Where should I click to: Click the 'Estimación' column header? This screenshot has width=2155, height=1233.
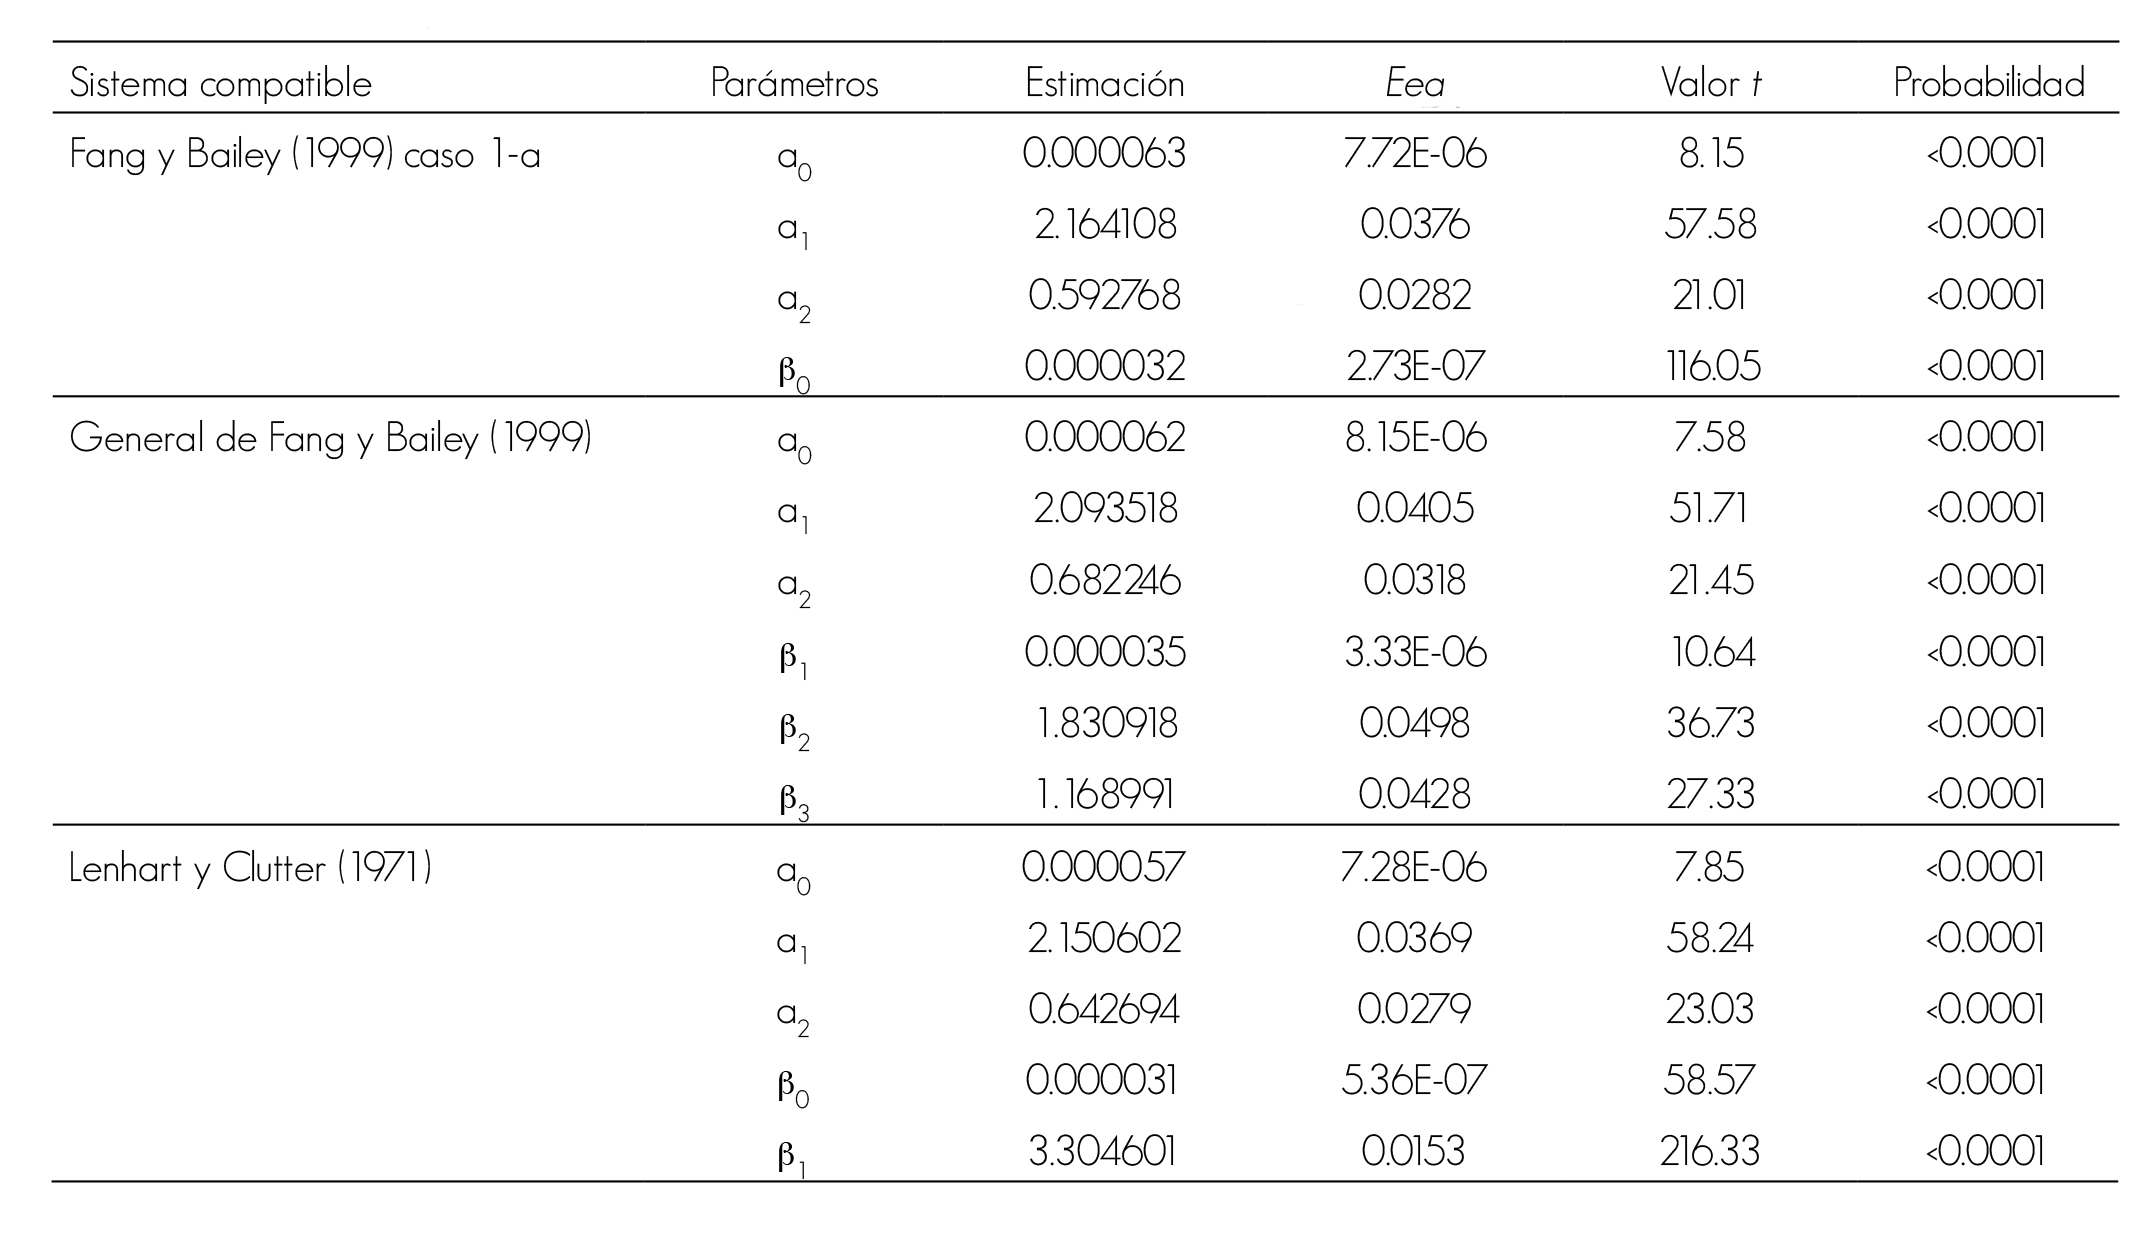[x=1104, y=84]
